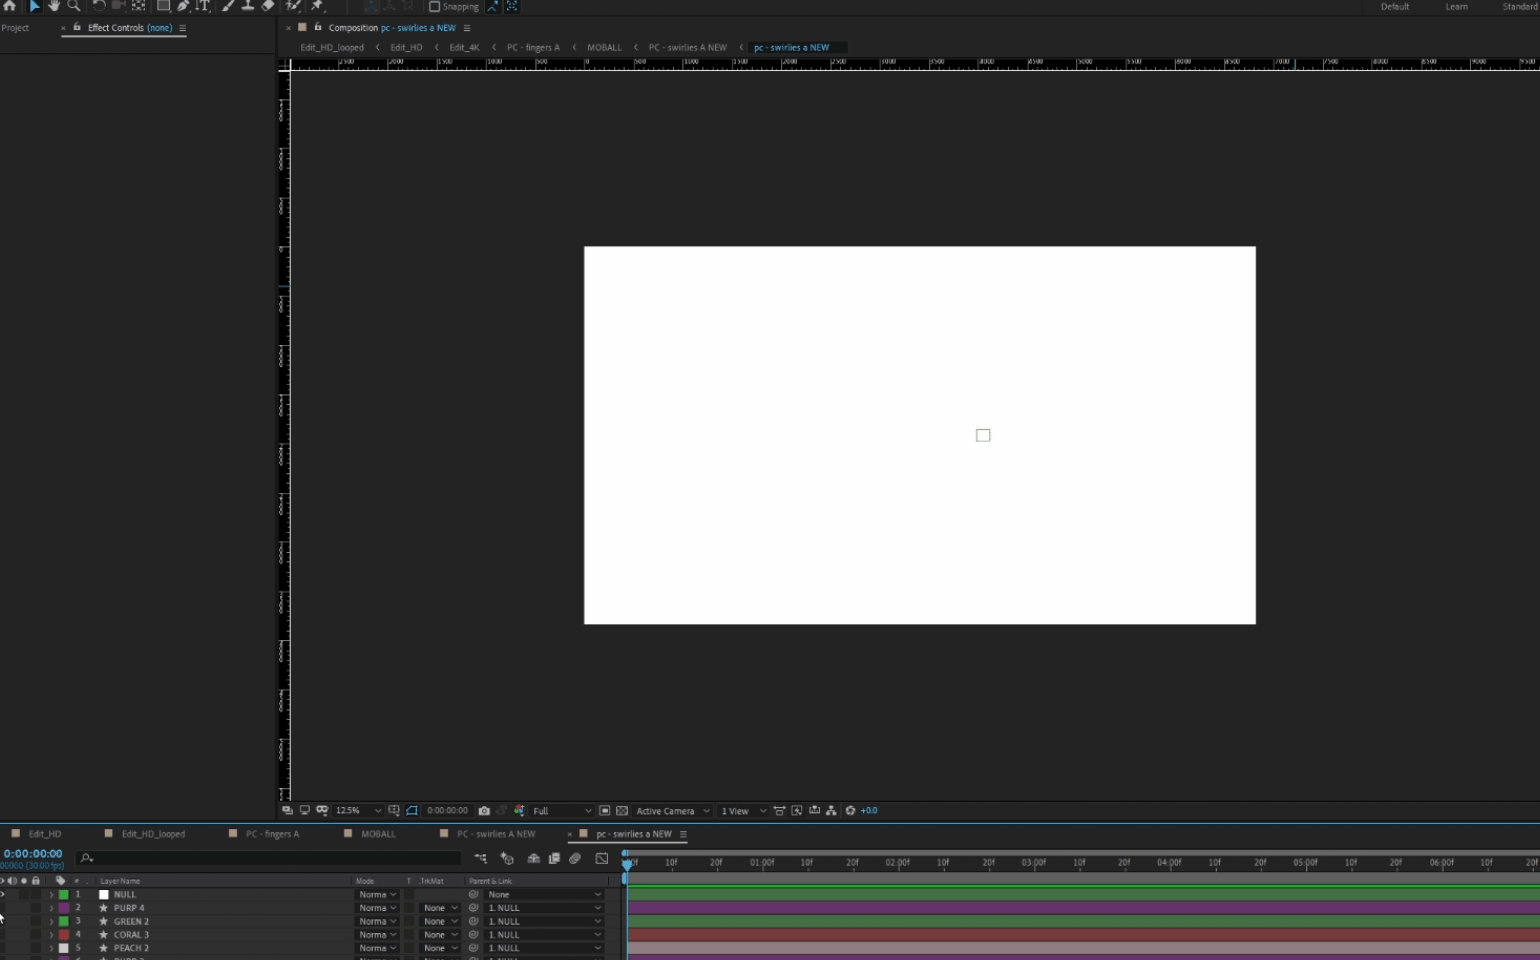The image size is (1540, 960).
Task: Select the Type tool
Action: (x=203, y=6)
